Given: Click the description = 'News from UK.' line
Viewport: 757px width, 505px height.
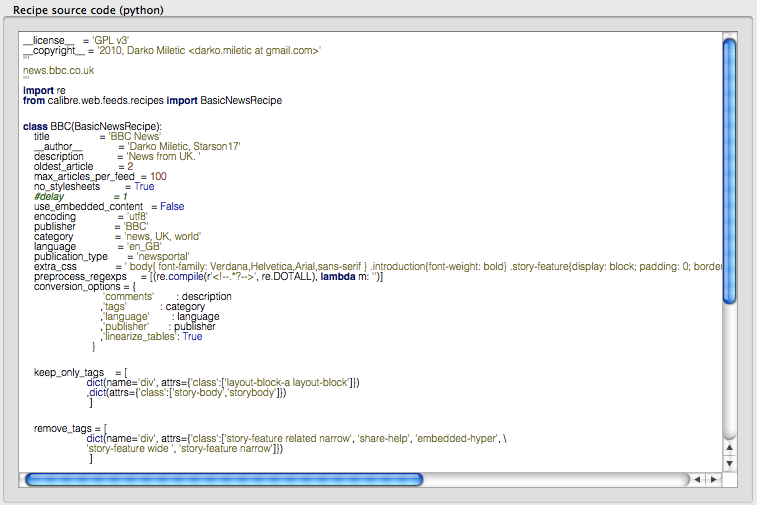Looking at the screenshot, I should pyautogui.click(x=117, y=156).
